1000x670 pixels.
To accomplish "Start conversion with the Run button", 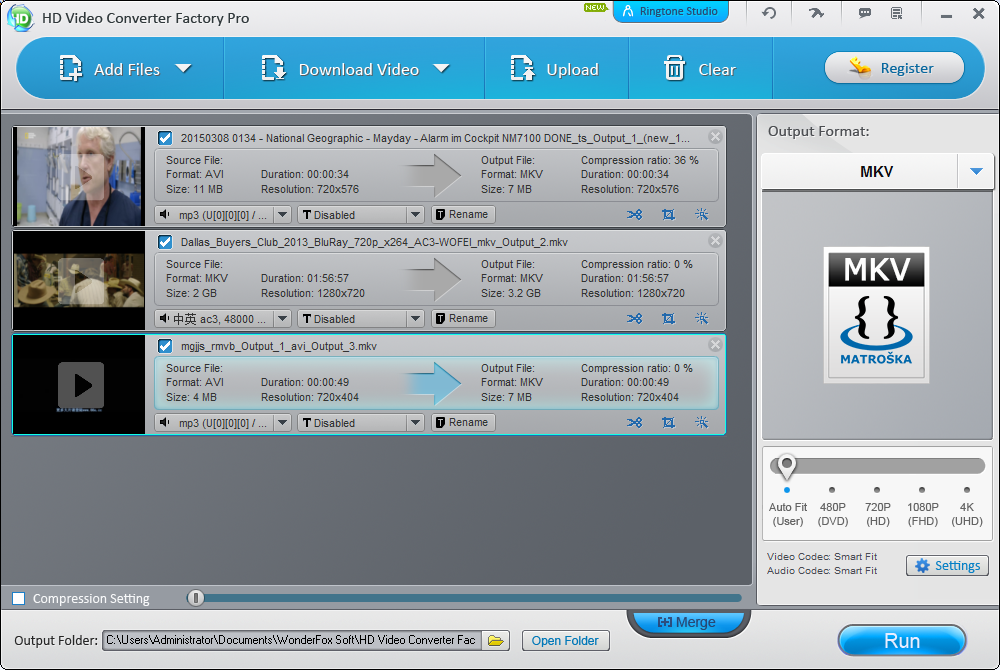I will (x=902, y=641).
